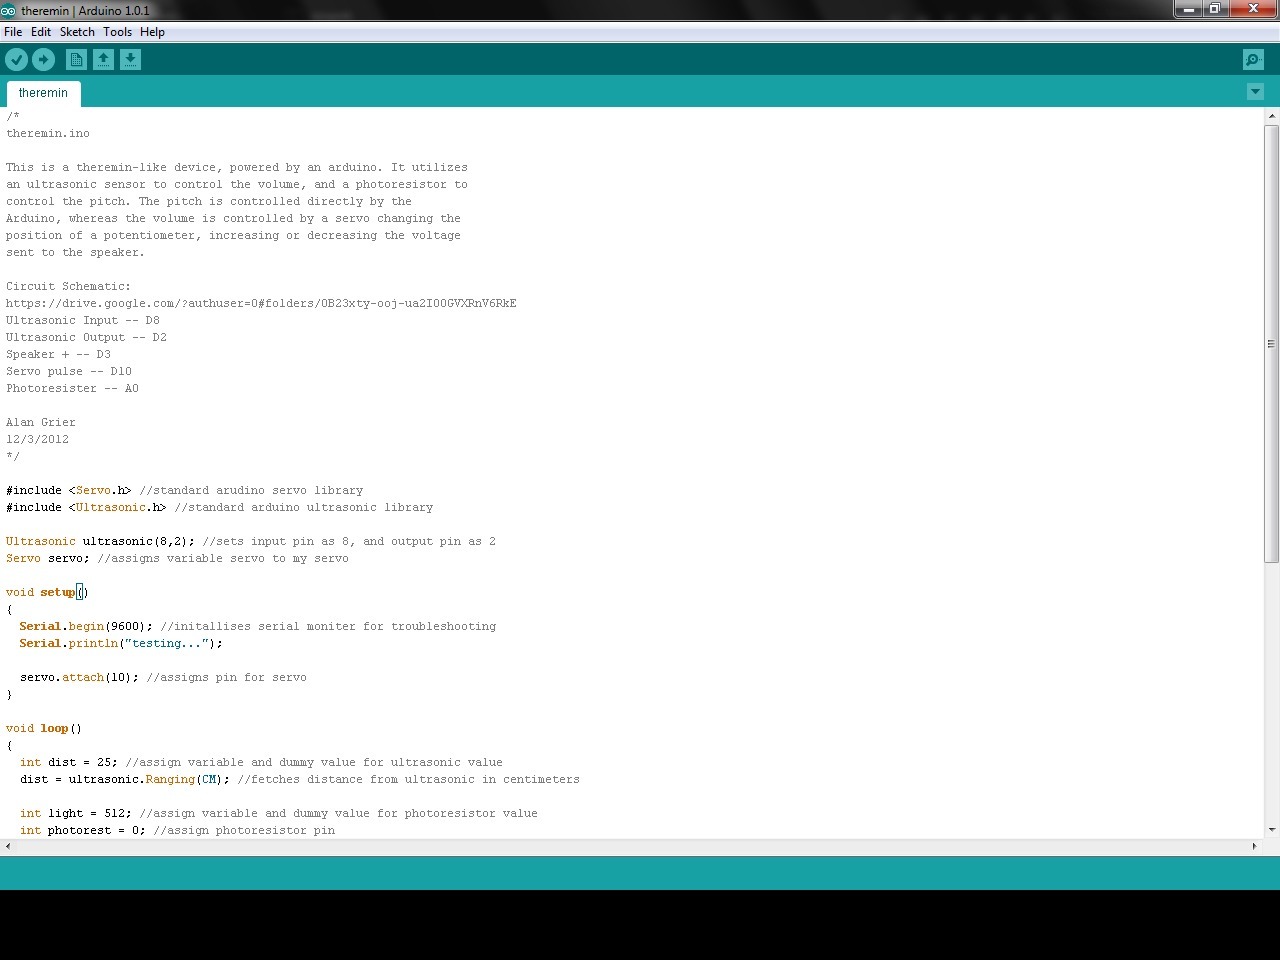
Task: Click the vertical scrollbar thumb
Action: (x=1272, y=343)
